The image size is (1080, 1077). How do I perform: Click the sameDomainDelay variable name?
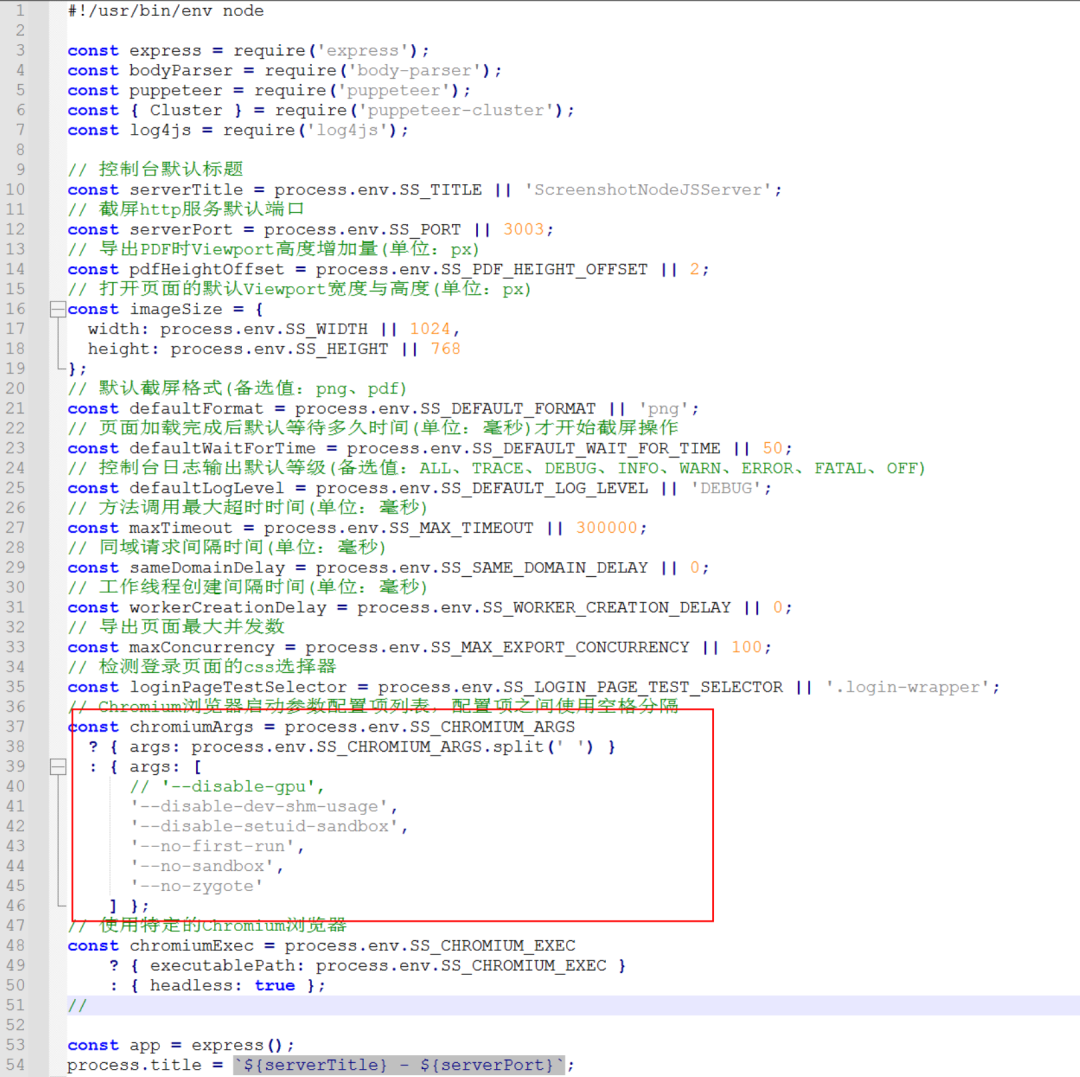click(x=207, y=568)
